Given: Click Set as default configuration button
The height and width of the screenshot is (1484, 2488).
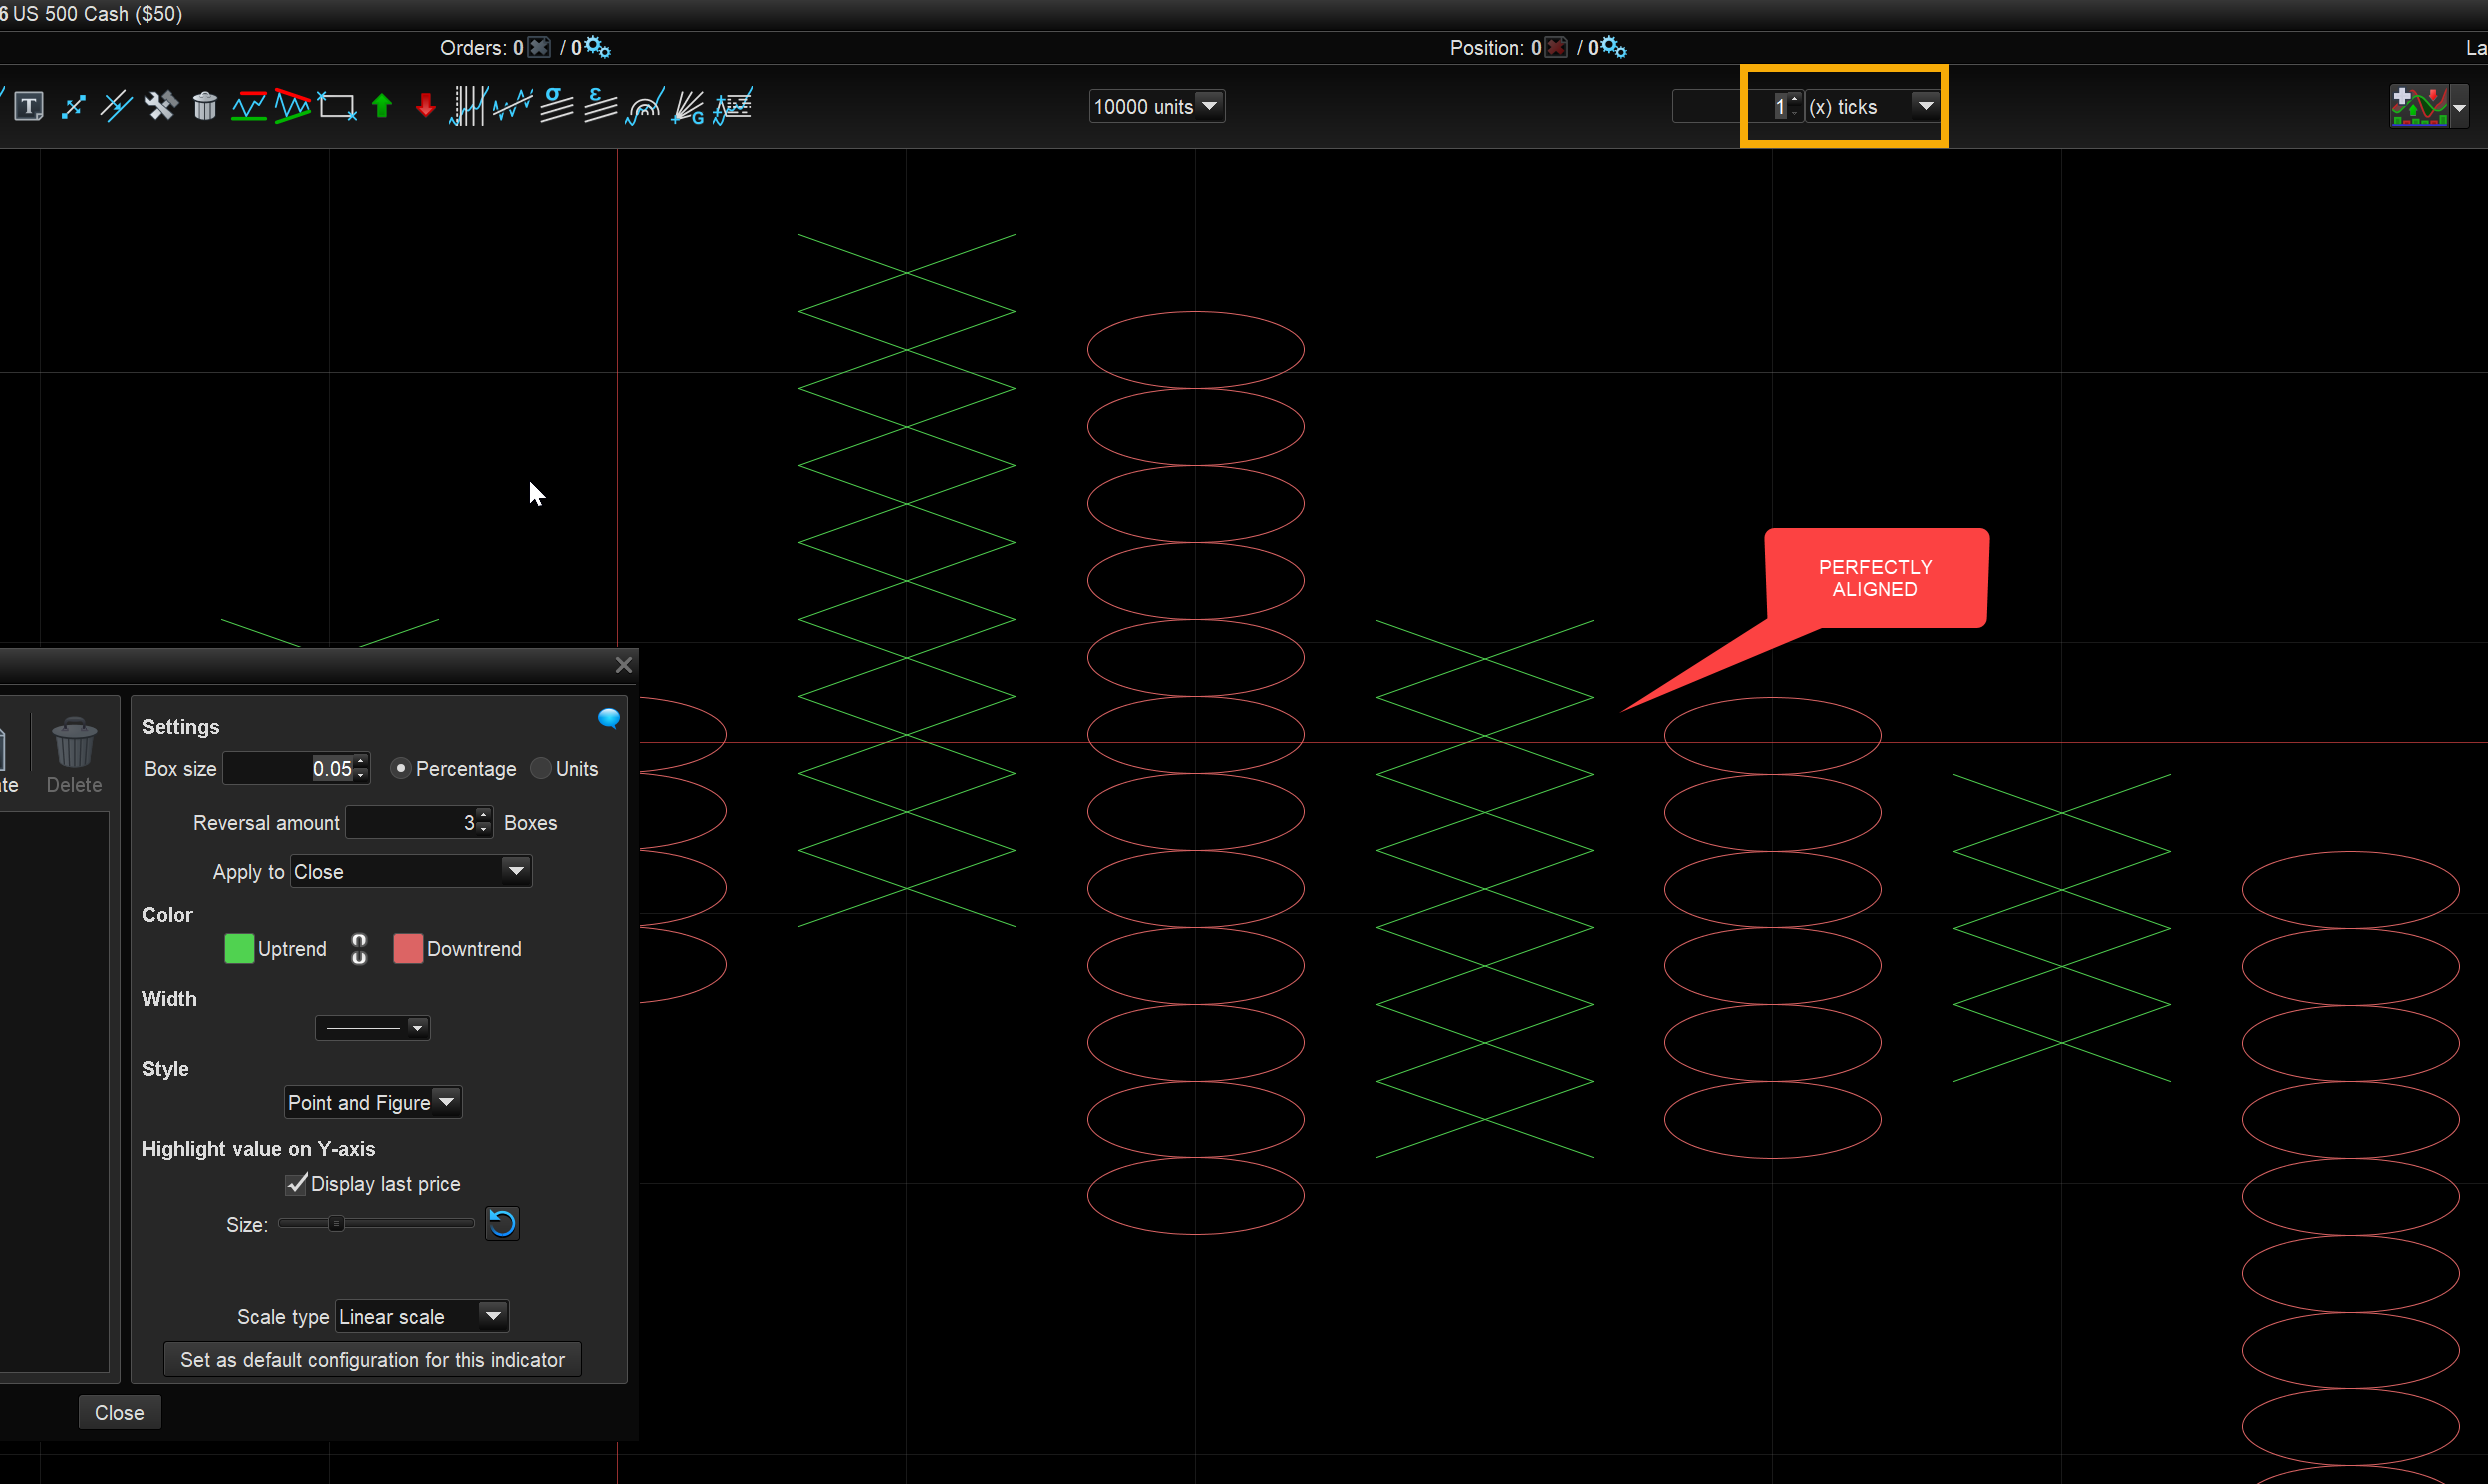Looking at the screenshot, I should [371, 1360].
